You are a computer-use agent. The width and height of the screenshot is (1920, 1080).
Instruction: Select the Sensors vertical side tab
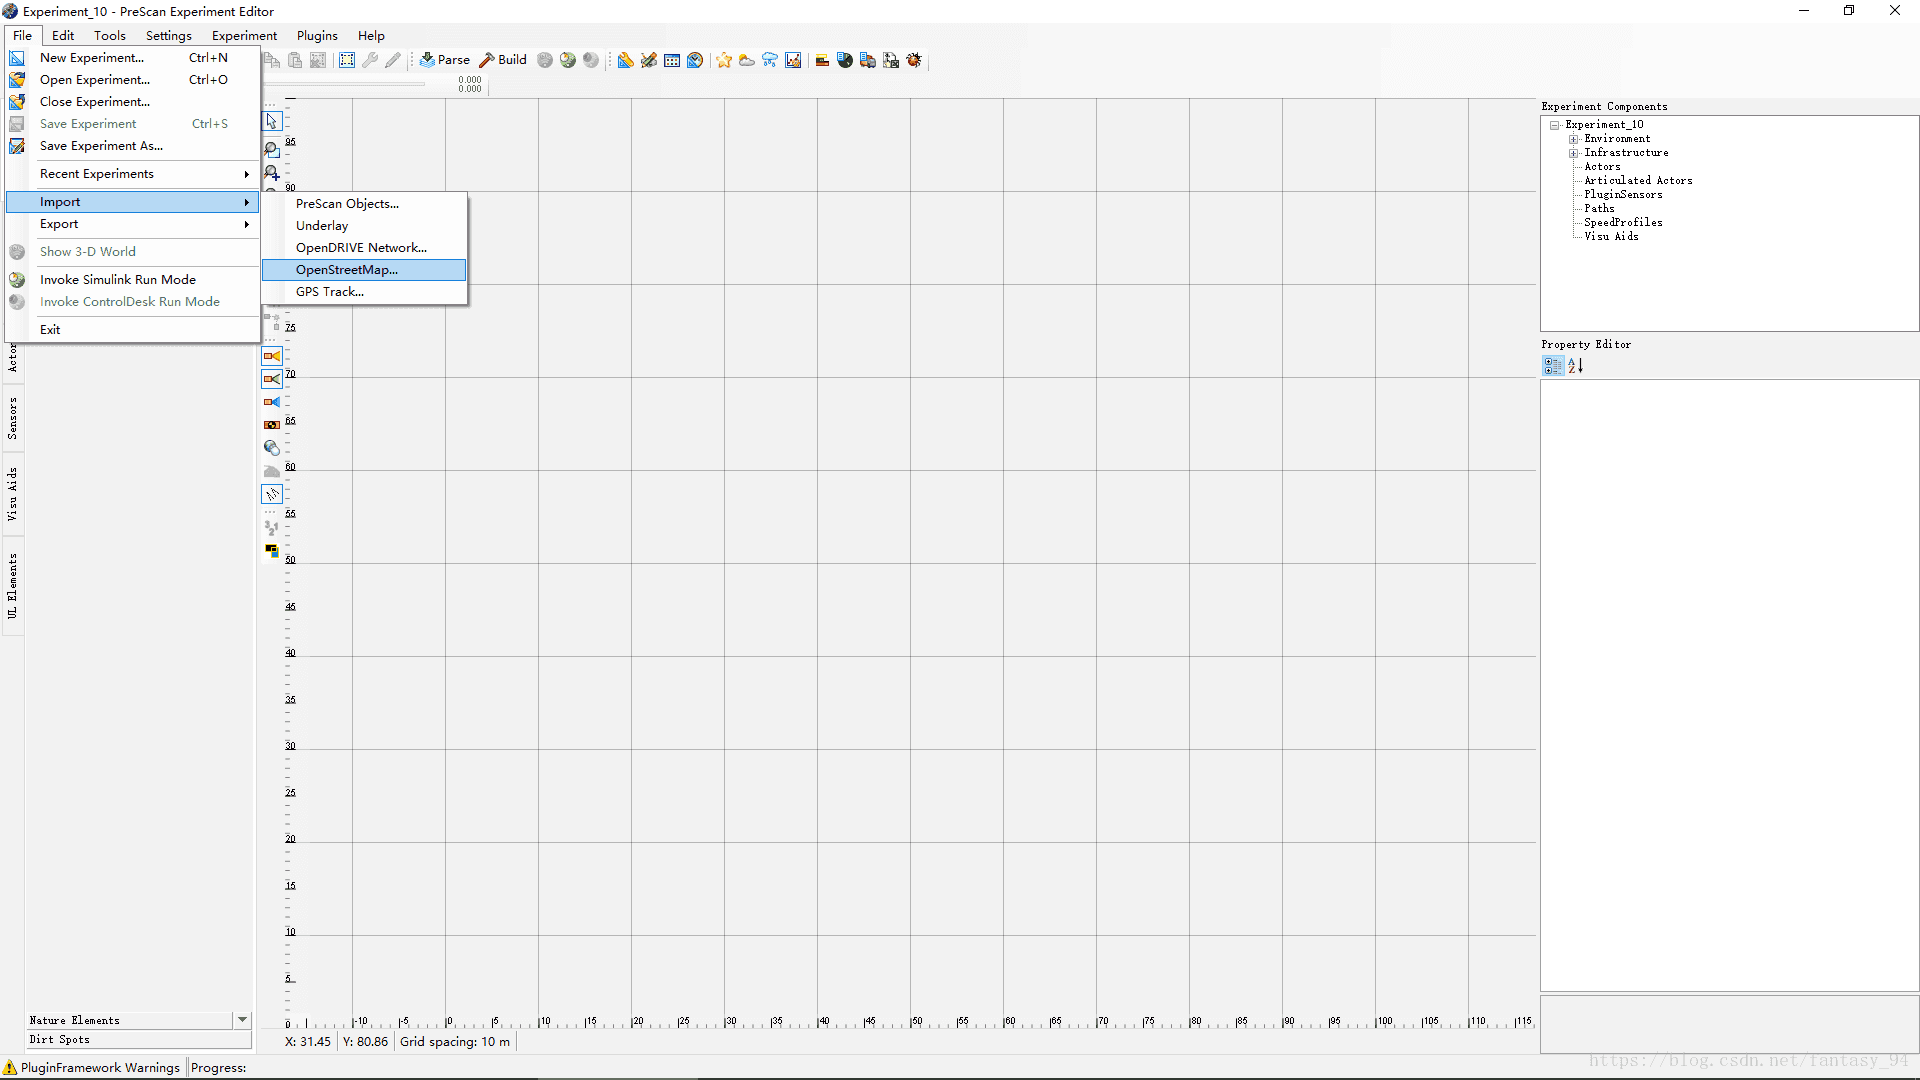(12, 418)
